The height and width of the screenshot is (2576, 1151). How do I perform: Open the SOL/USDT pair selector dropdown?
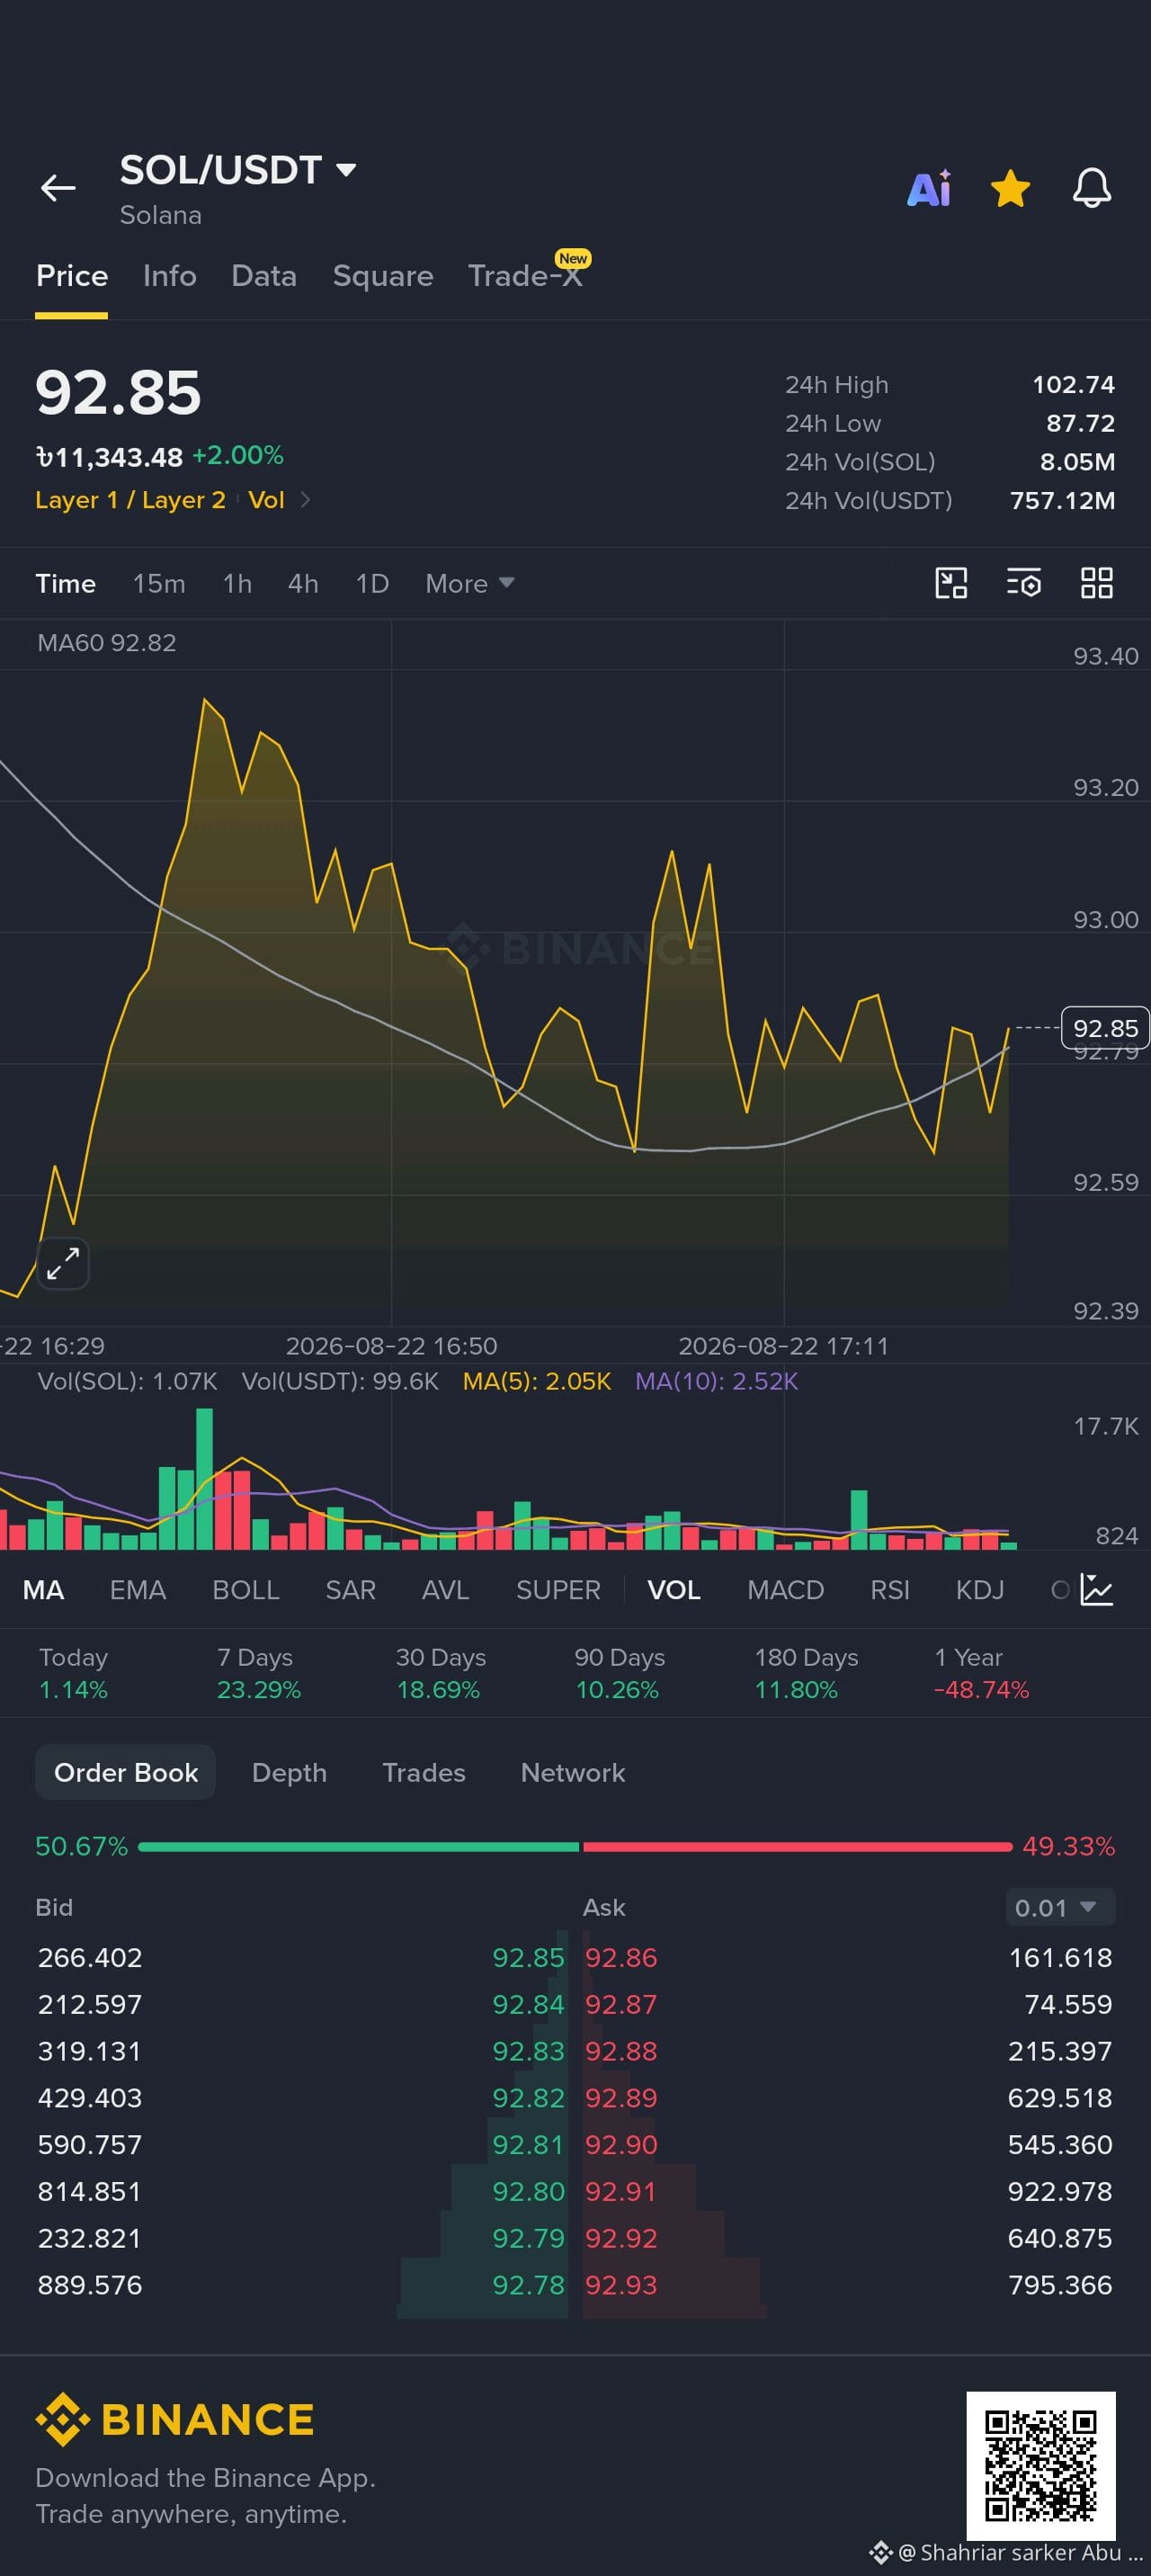238,170
